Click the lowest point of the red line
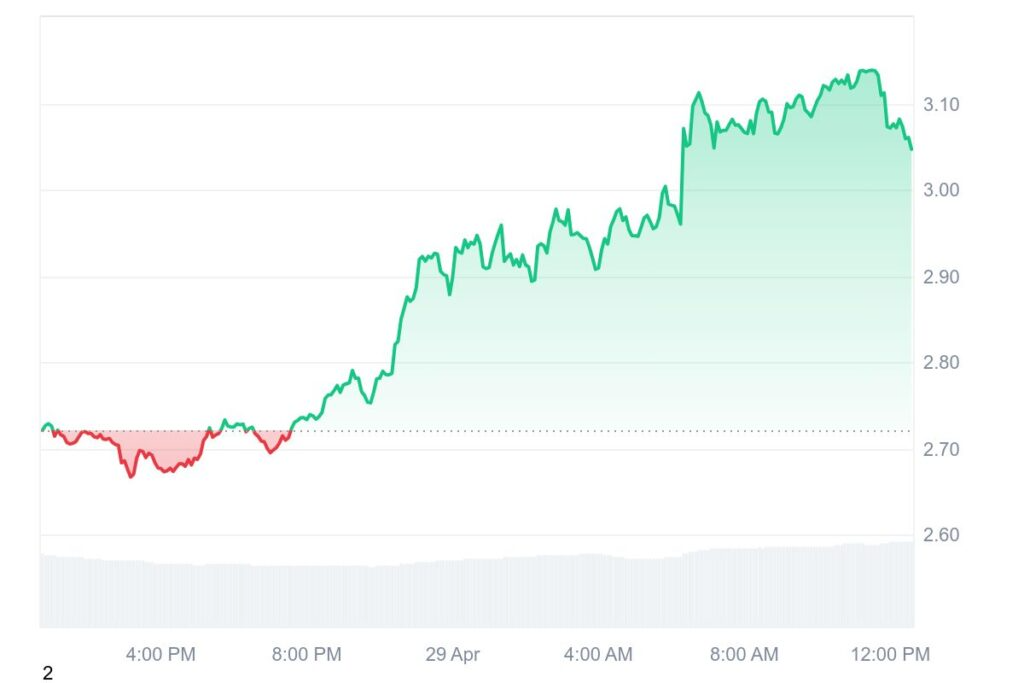This screenshot has height=683, width=1024. tap(131, 476)
